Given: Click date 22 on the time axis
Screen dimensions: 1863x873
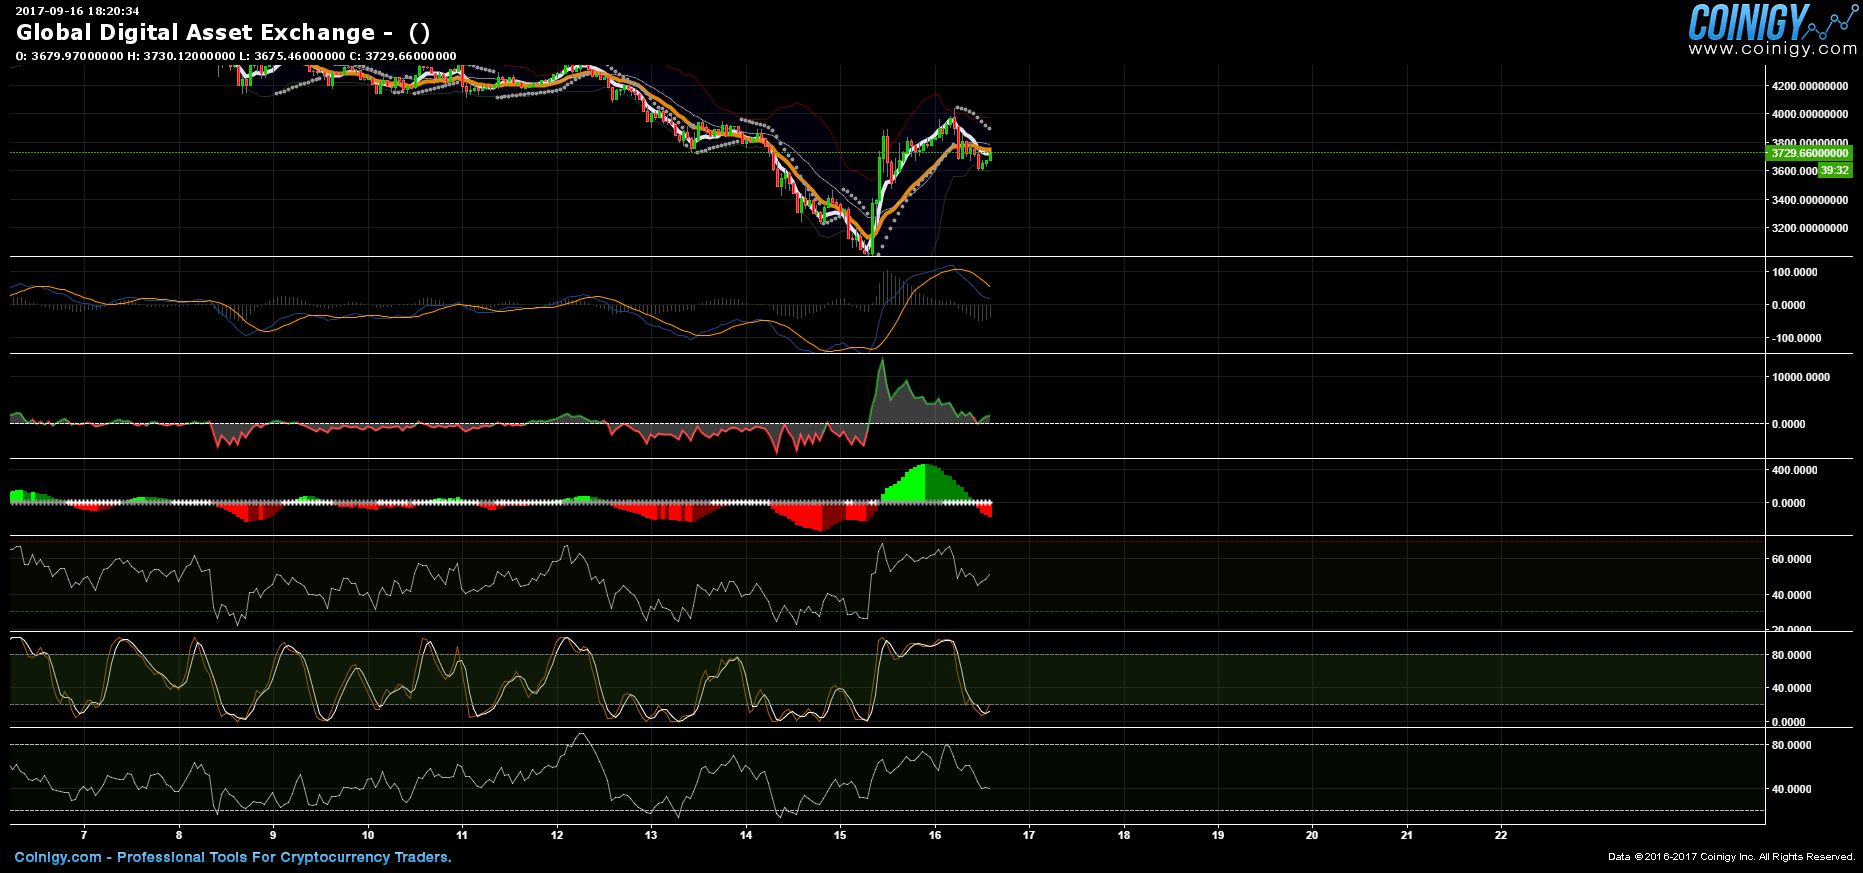Looking at the screenshot, I should 1501,835.
